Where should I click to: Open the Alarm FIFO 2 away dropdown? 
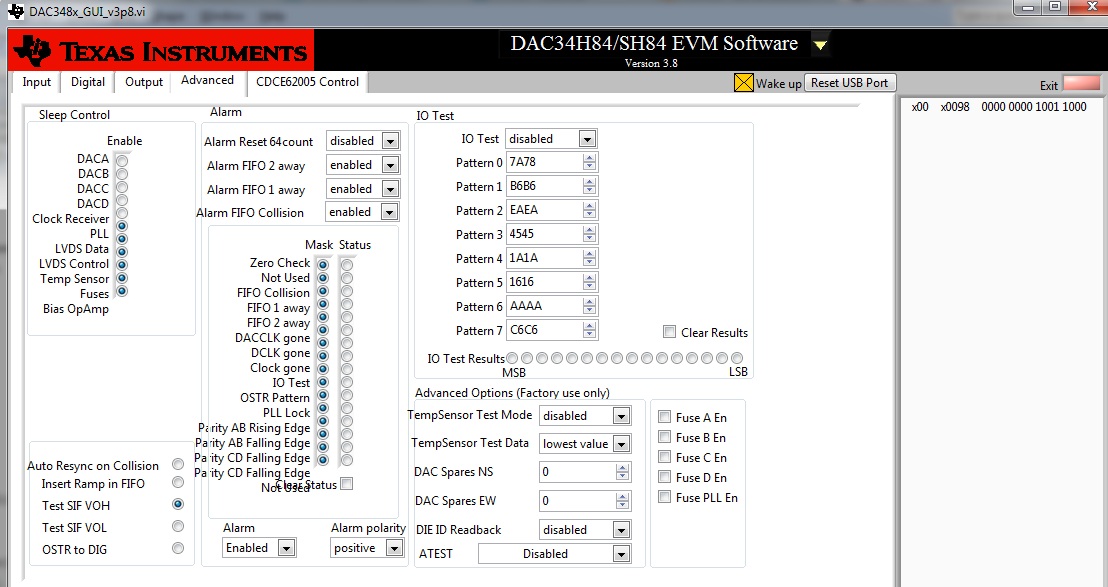point(390,165)
